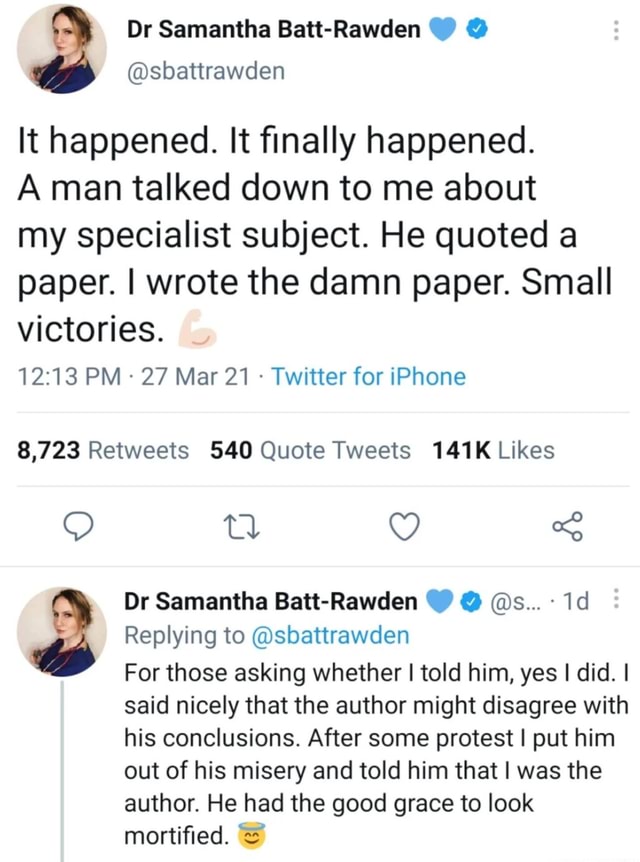Open the '1d' timestamp on the reply
The image size is (640, 862).
point(574,601)
